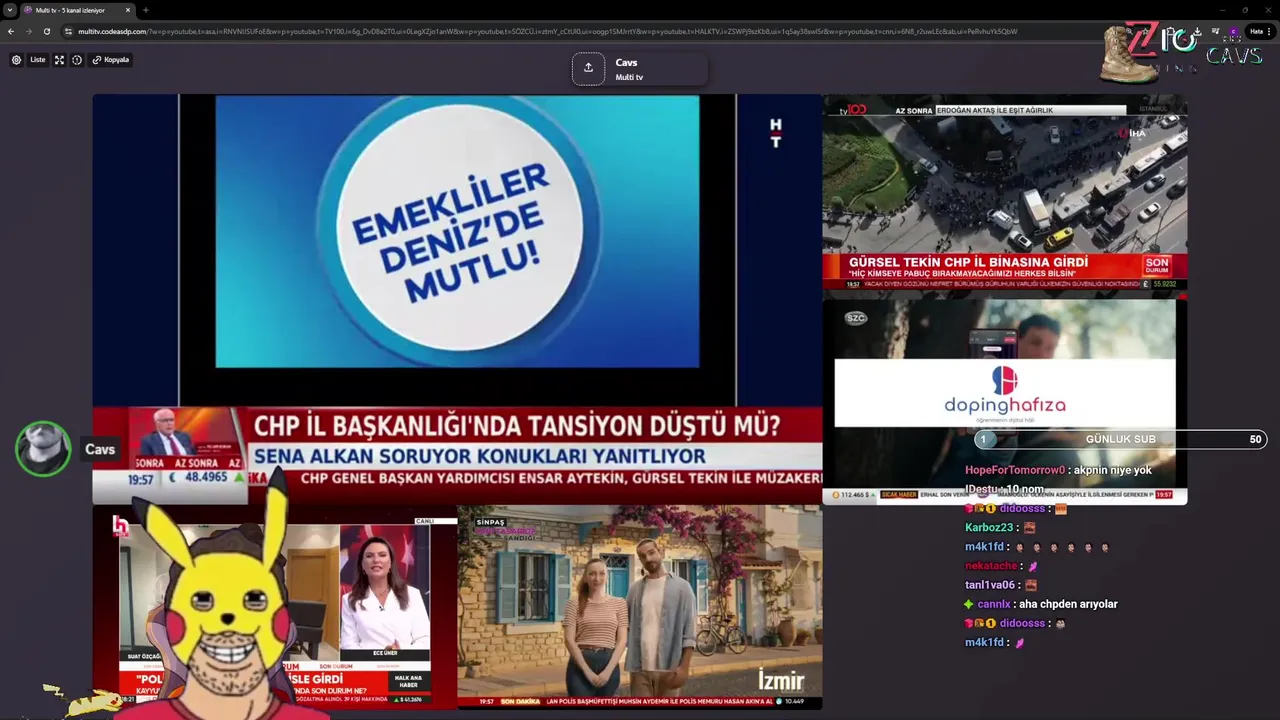Select chat user tanl1va06
The image size is (1280, 720).
click(990, 585)
